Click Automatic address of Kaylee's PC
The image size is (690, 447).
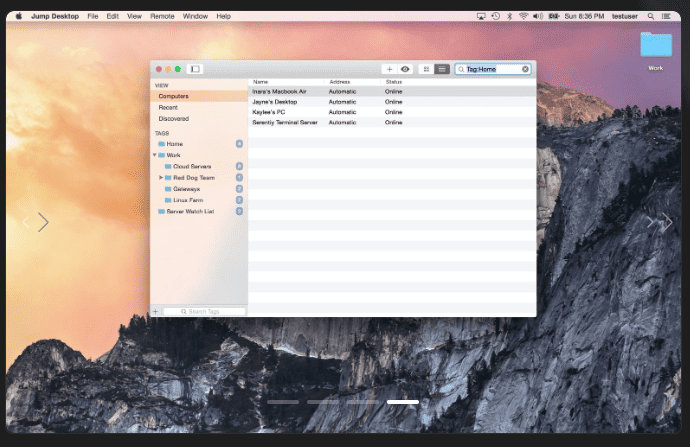pos(342,112)
